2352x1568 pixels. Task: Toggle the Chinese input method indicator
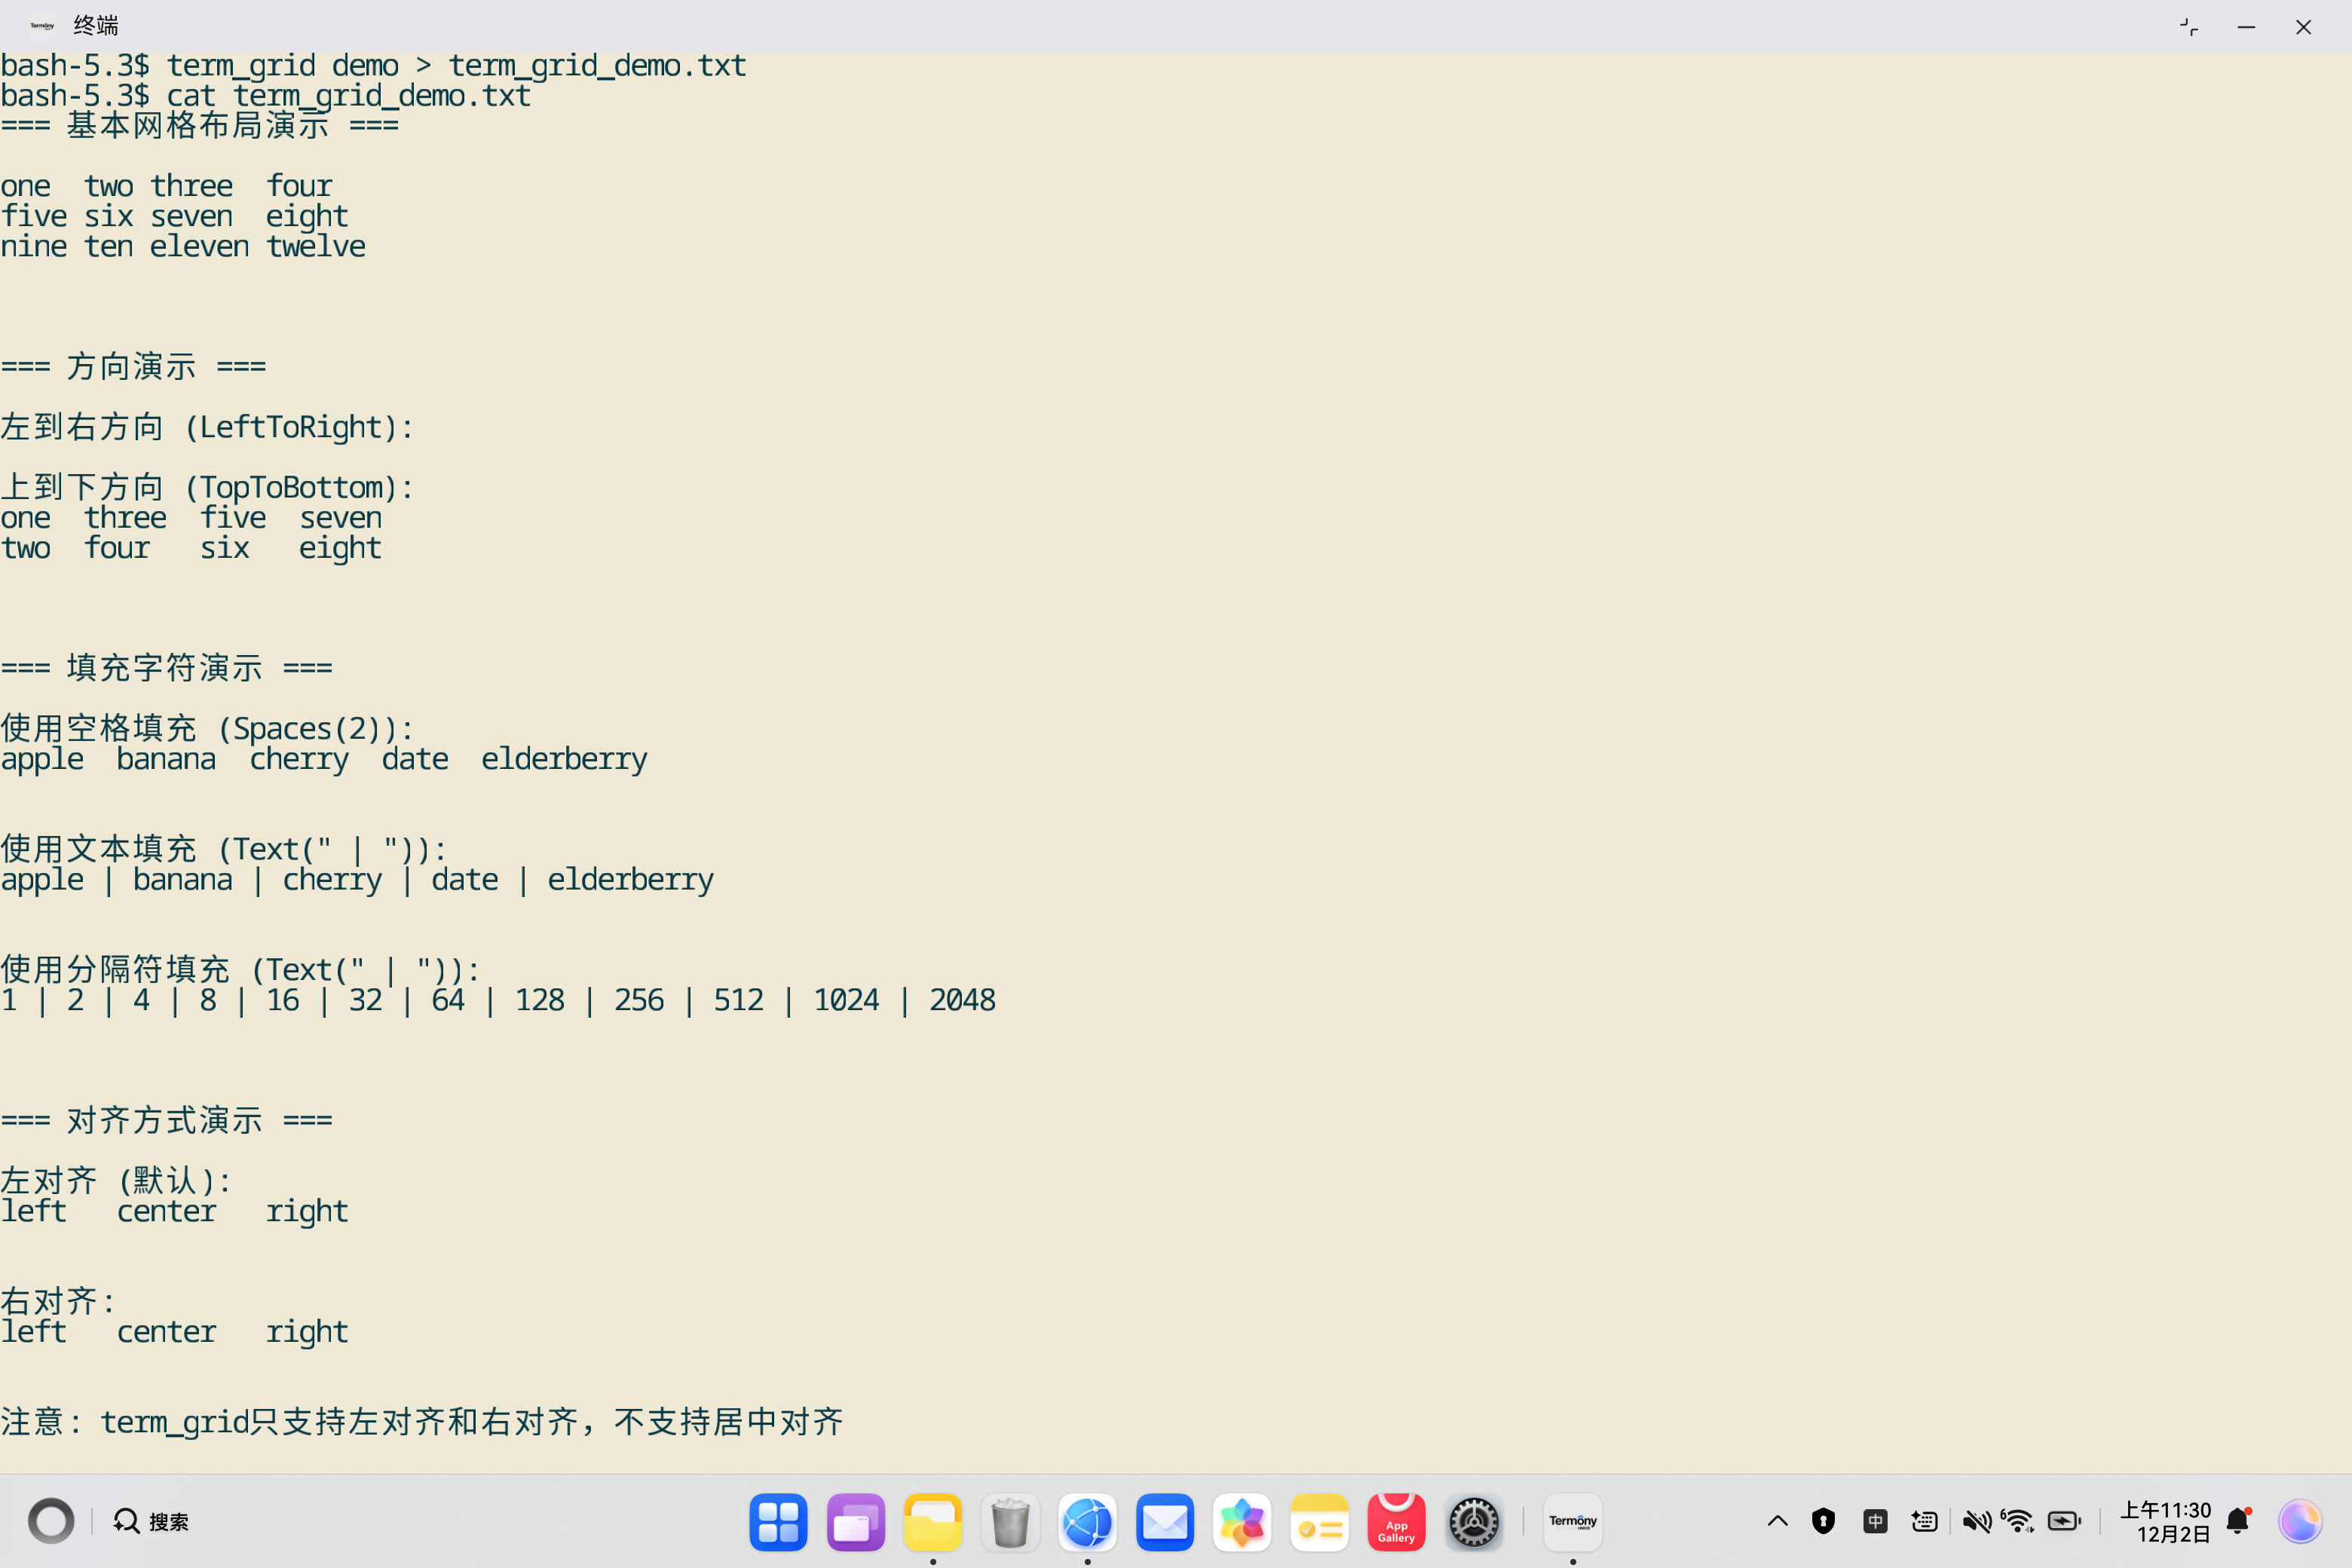click(x=1875, y=1522)
